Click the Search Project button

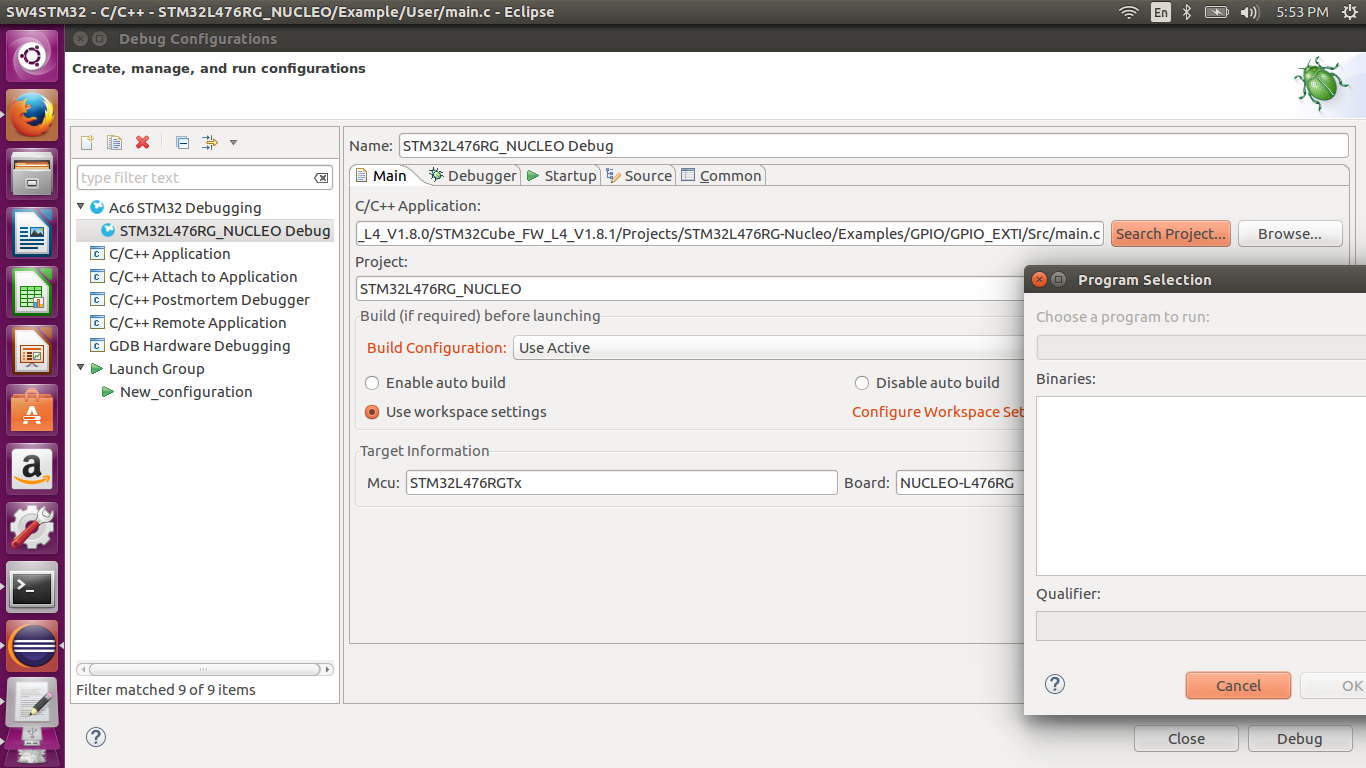tap(1170, 234)
